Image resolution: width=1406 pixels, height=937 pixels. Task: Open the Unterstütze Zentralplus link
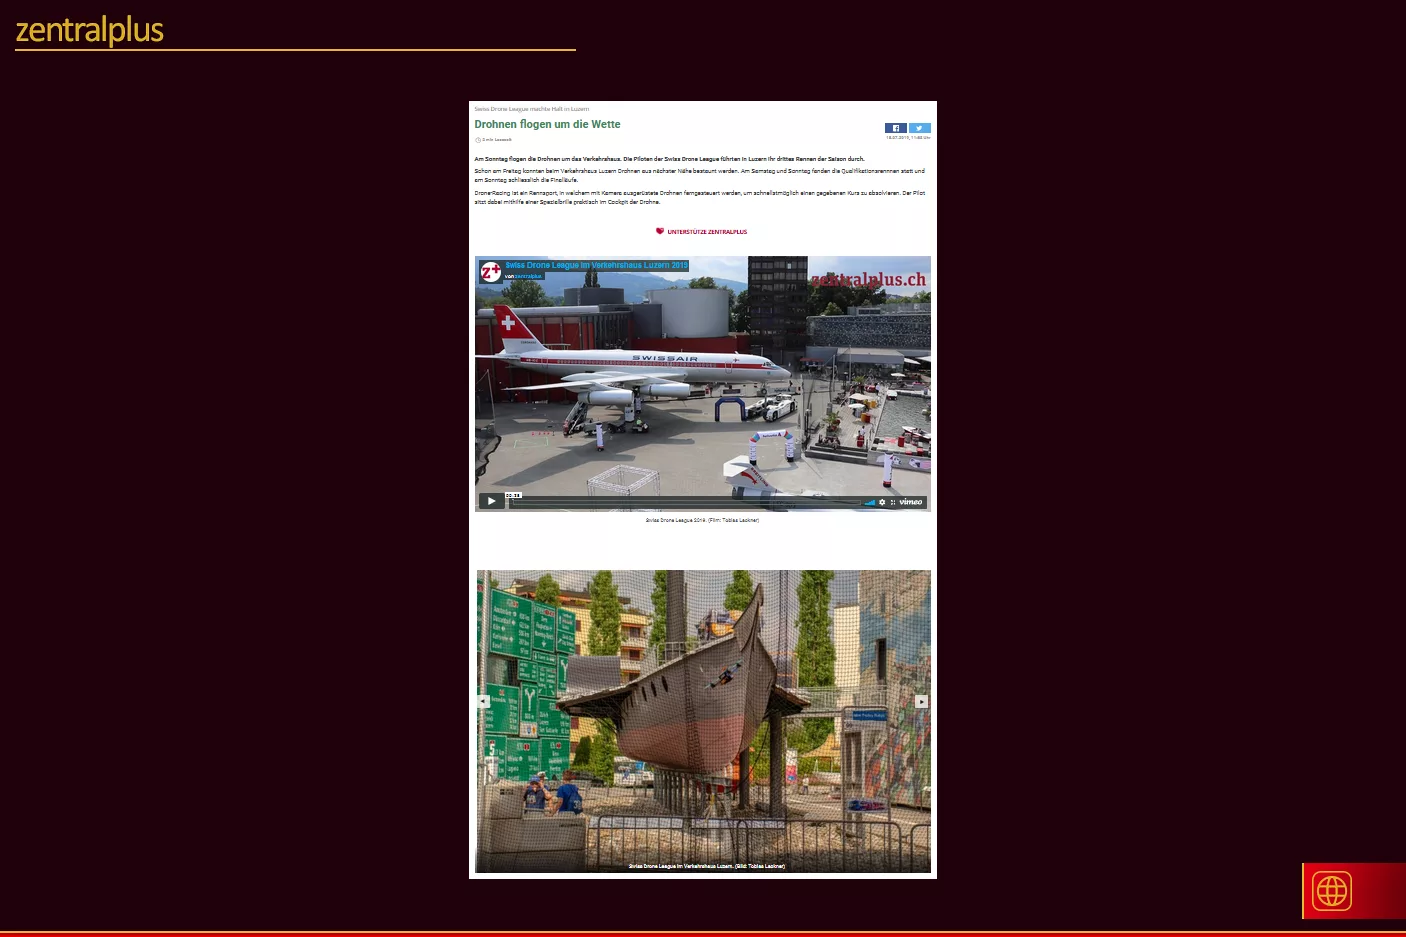click(x=707, y=232)
